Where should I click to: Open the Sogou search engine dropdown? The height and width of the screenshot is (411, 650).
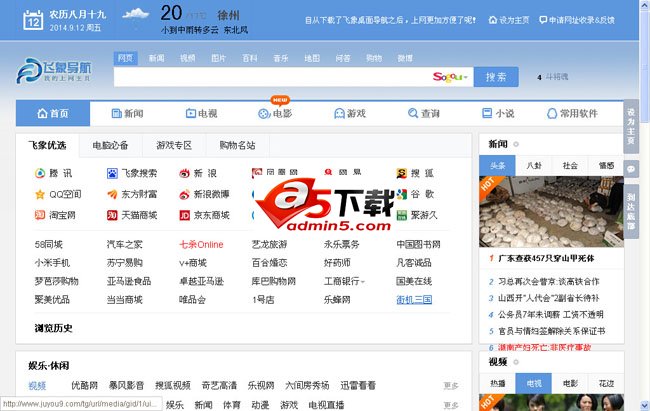(x=466, y=77)
